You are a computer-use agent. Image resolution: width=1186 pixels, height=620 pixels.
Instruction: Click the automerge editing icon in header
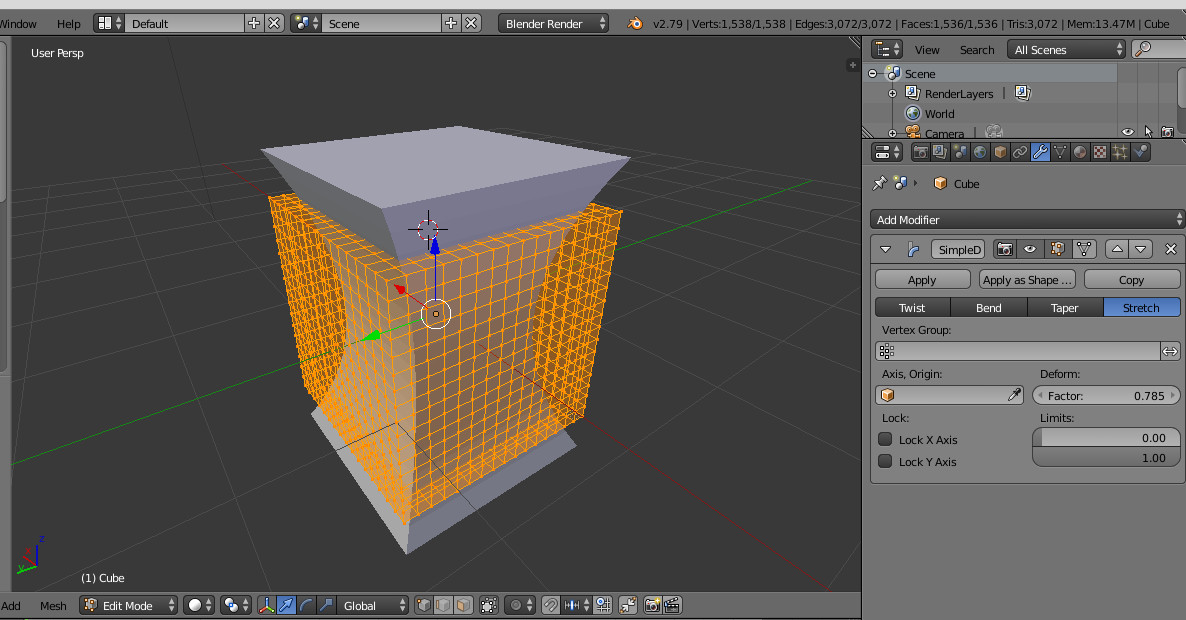coord(628,605)
